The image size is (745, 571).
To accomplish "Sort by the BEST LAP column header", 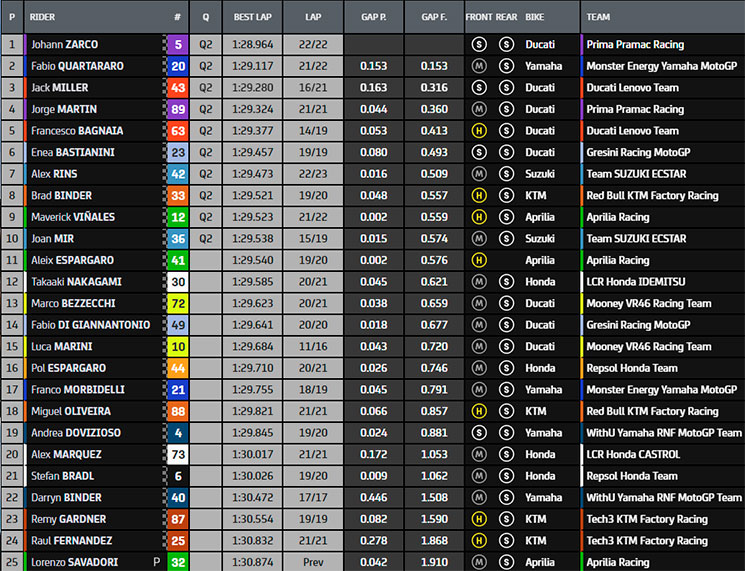I will click(x=253, y=17).
